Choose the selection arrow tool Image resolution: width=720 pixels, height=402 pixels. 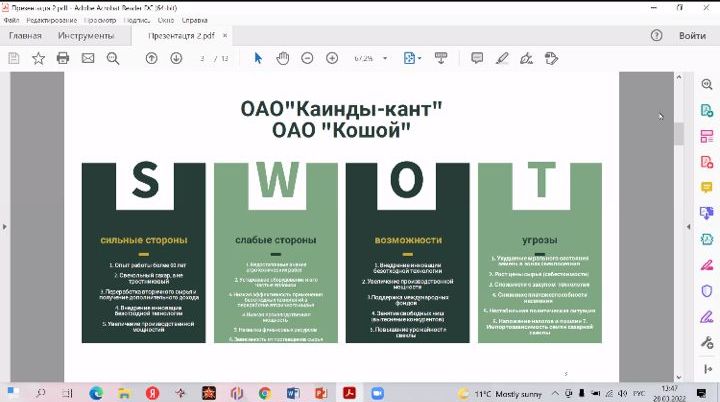[258, 58]
